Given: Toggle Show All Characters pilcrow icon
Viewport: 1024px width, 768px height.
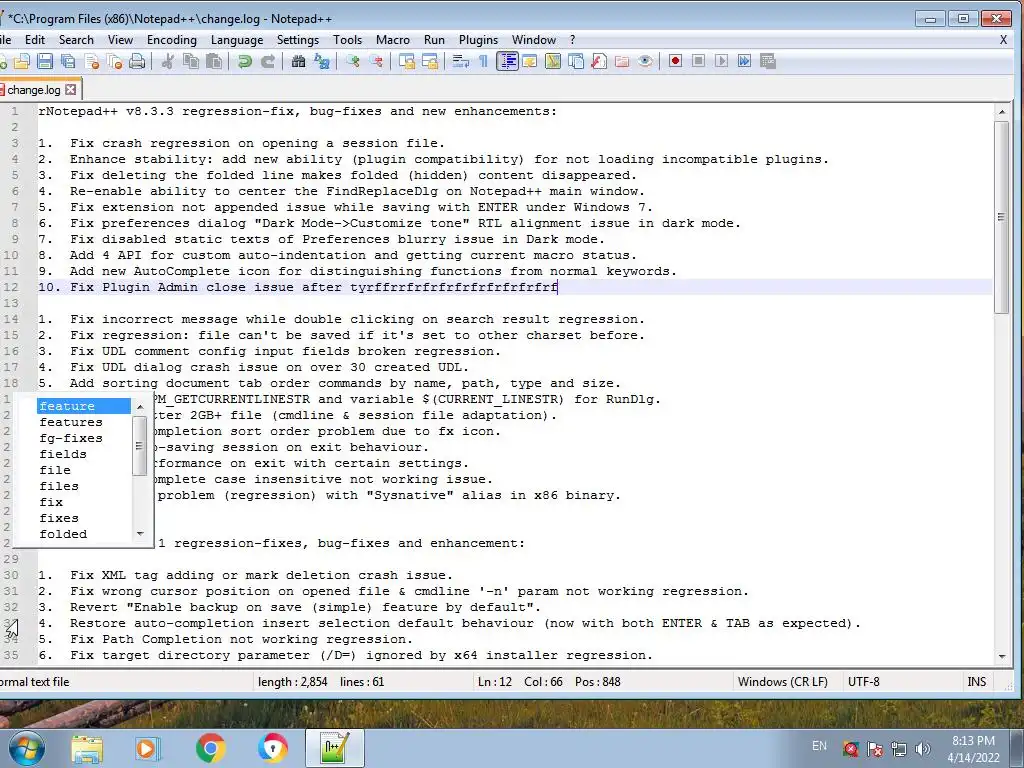Looking at the screenshot, I should [483, 61].
